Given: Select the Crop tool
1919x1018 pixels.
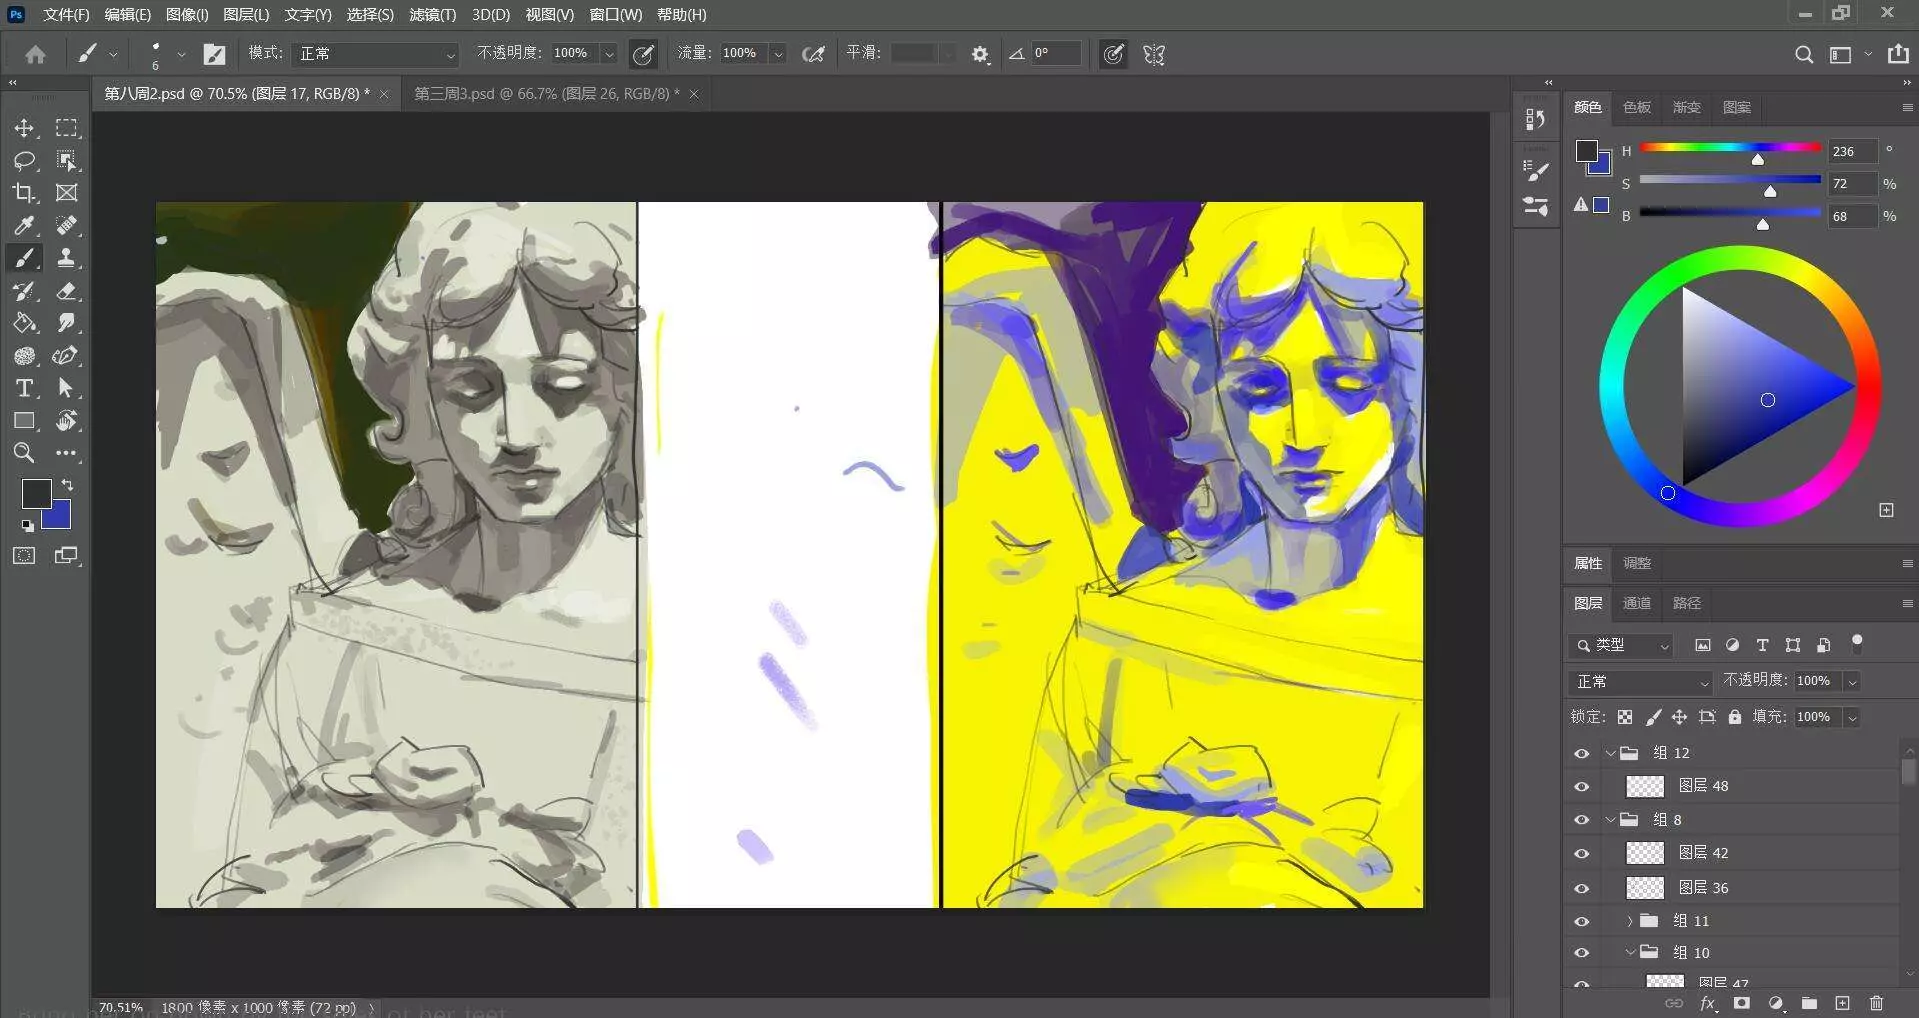Looking at the screenshot, I should 24,193.
